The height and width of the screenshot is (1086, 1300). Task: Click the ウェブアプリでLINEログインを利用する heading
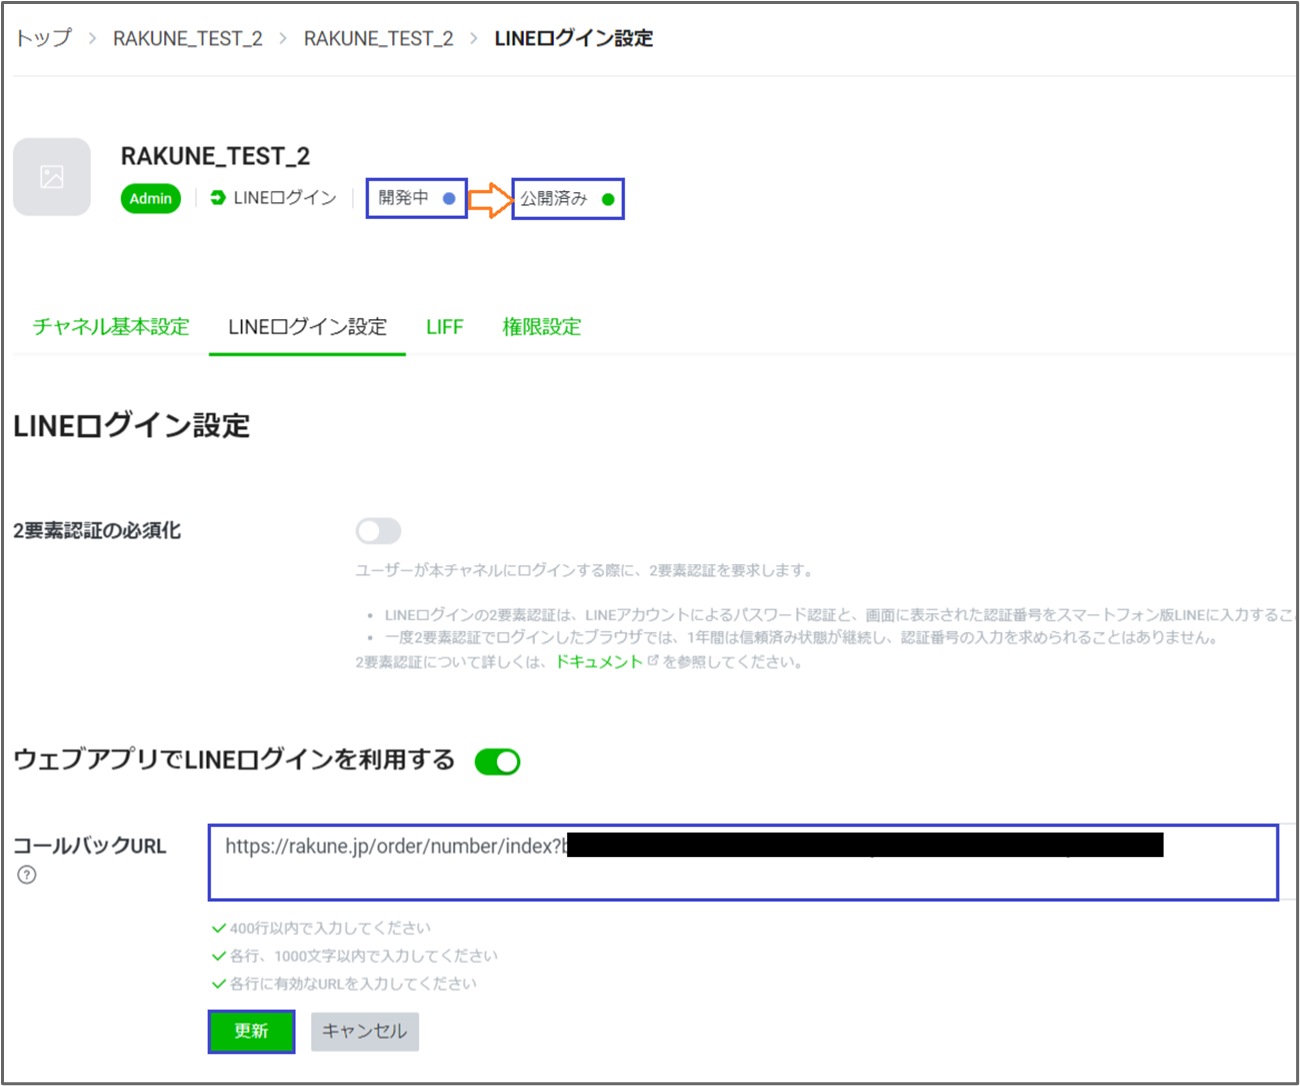click(x=234, y=760)
